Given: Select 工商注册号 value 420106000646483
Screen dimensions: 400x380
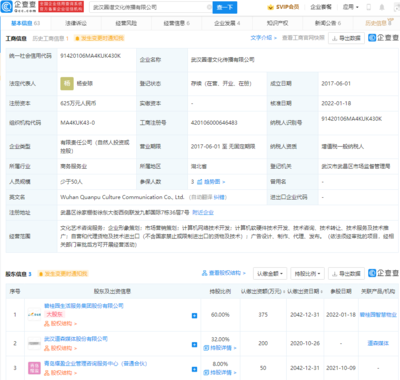Looking at the screenshot, I should (x=214, y=123).
